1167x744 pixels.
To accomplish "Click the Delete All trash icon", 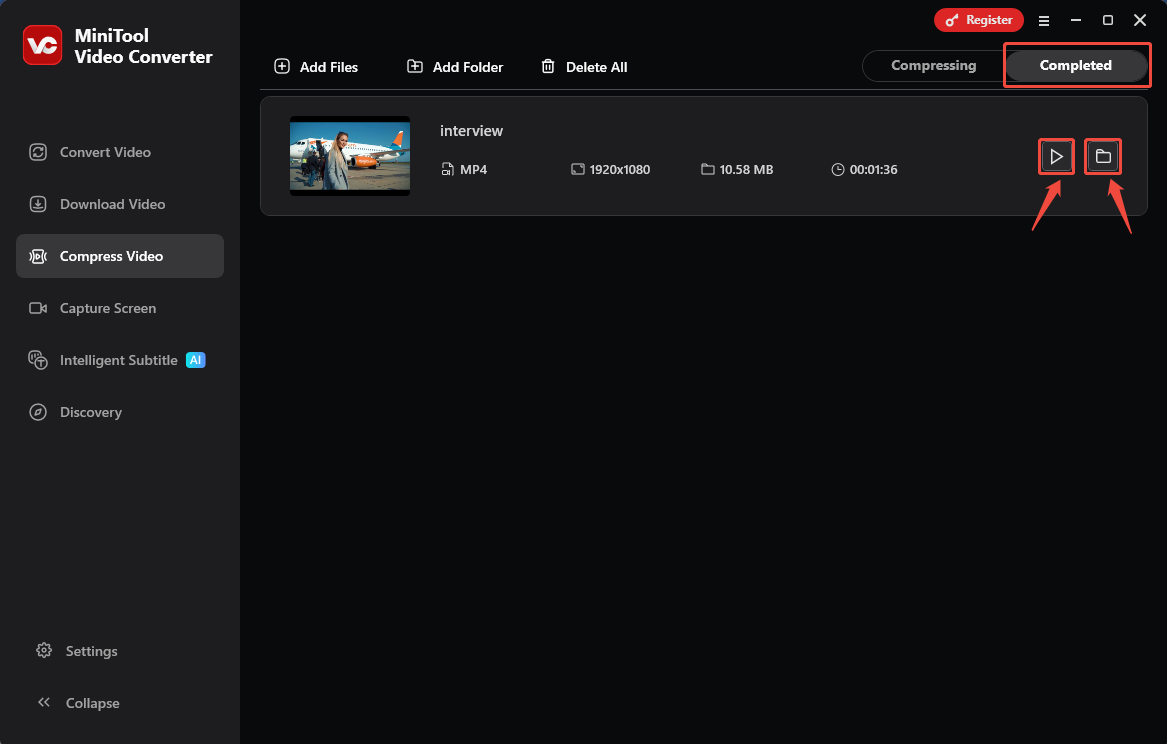I will pyautogui.click(x=548, y=66).
